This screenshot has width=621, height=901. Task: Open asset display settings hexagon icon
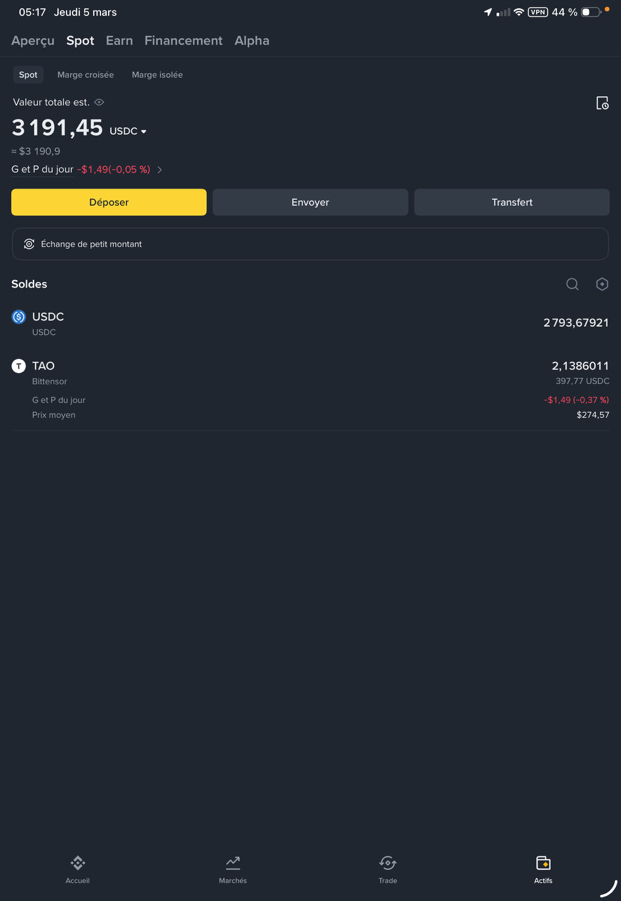pos(602,284)
